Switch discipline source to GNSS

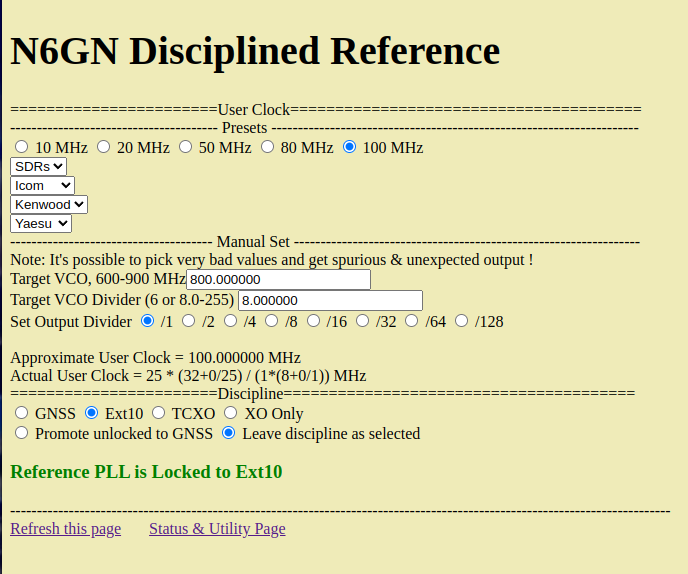coord(21,413)
